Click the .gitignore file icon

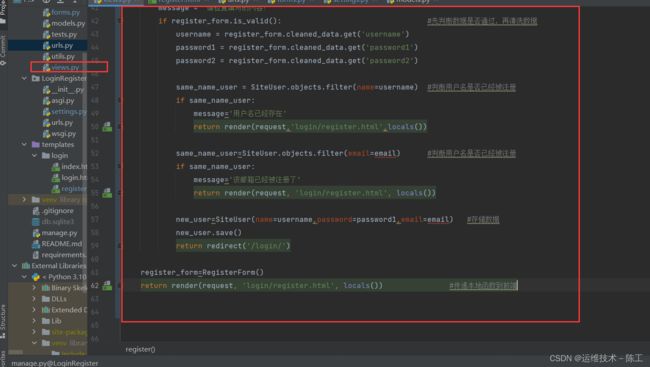36,211
